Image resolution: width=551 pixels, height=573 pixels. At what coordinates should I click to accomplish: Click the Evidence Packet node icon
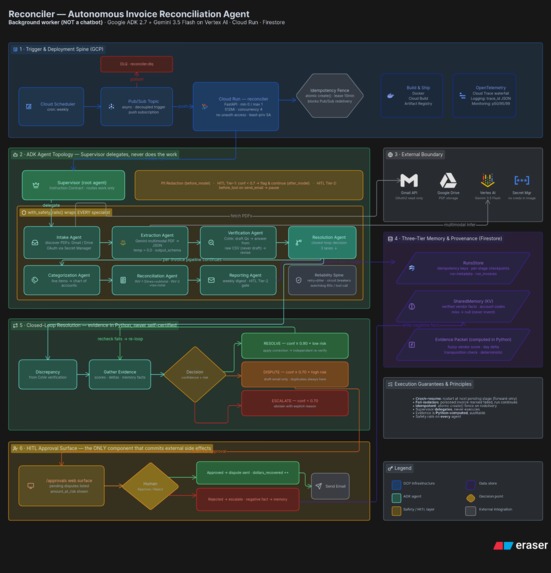tap(412, 345)
